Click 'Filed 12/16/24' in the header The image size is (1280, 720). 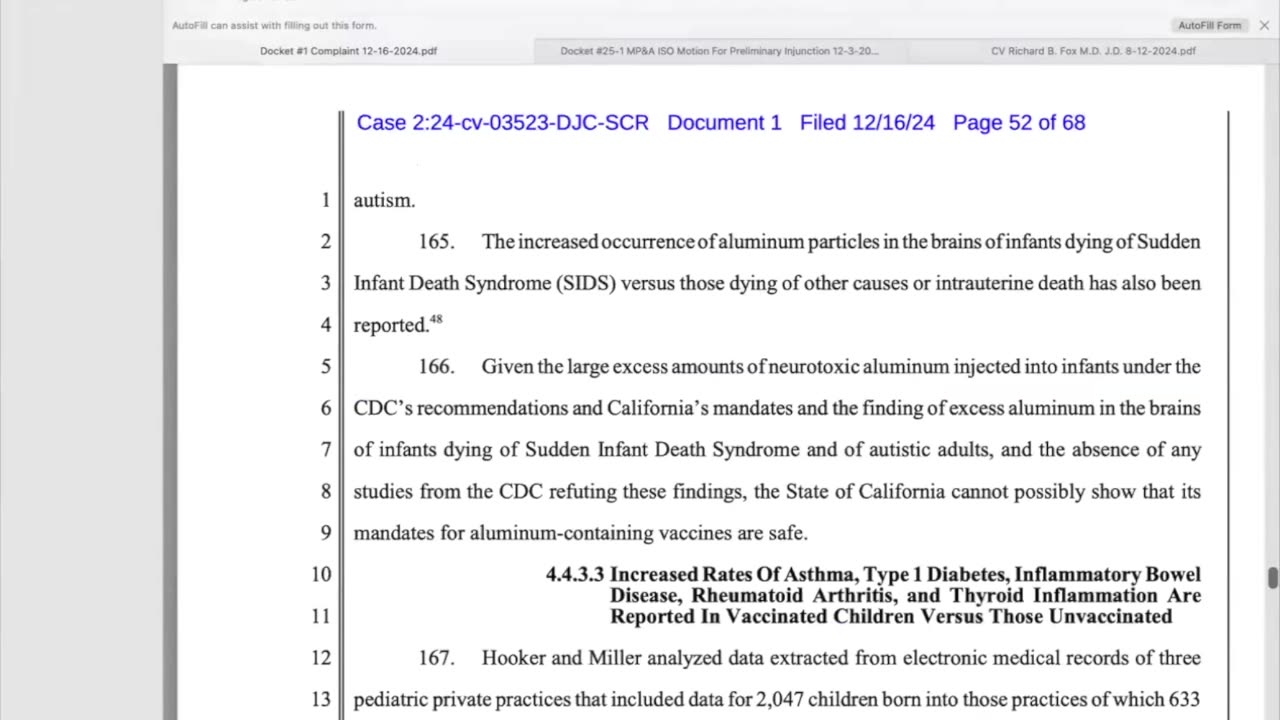tap(867, 123)
